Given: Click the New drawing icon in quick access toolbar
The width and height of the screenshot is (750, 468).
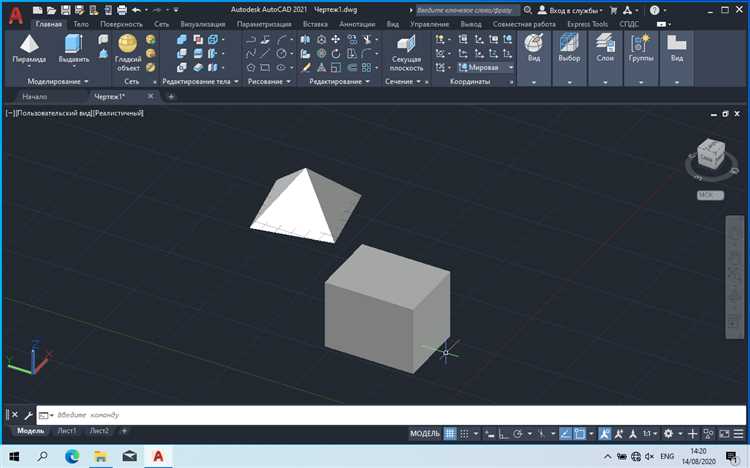Looking at the screenshot, I should point(38,10).
